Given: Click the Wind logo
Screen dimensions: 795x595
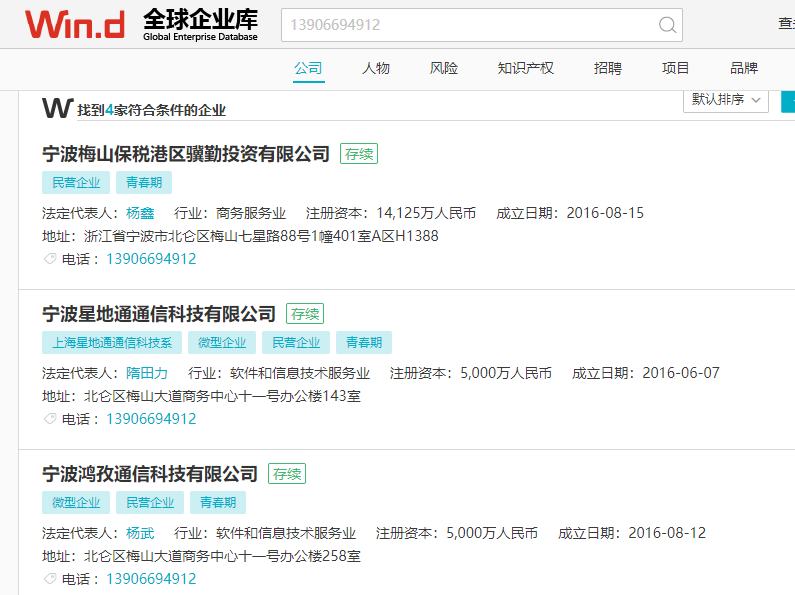Looking at the screenshot, I should (x=75, y=25).
